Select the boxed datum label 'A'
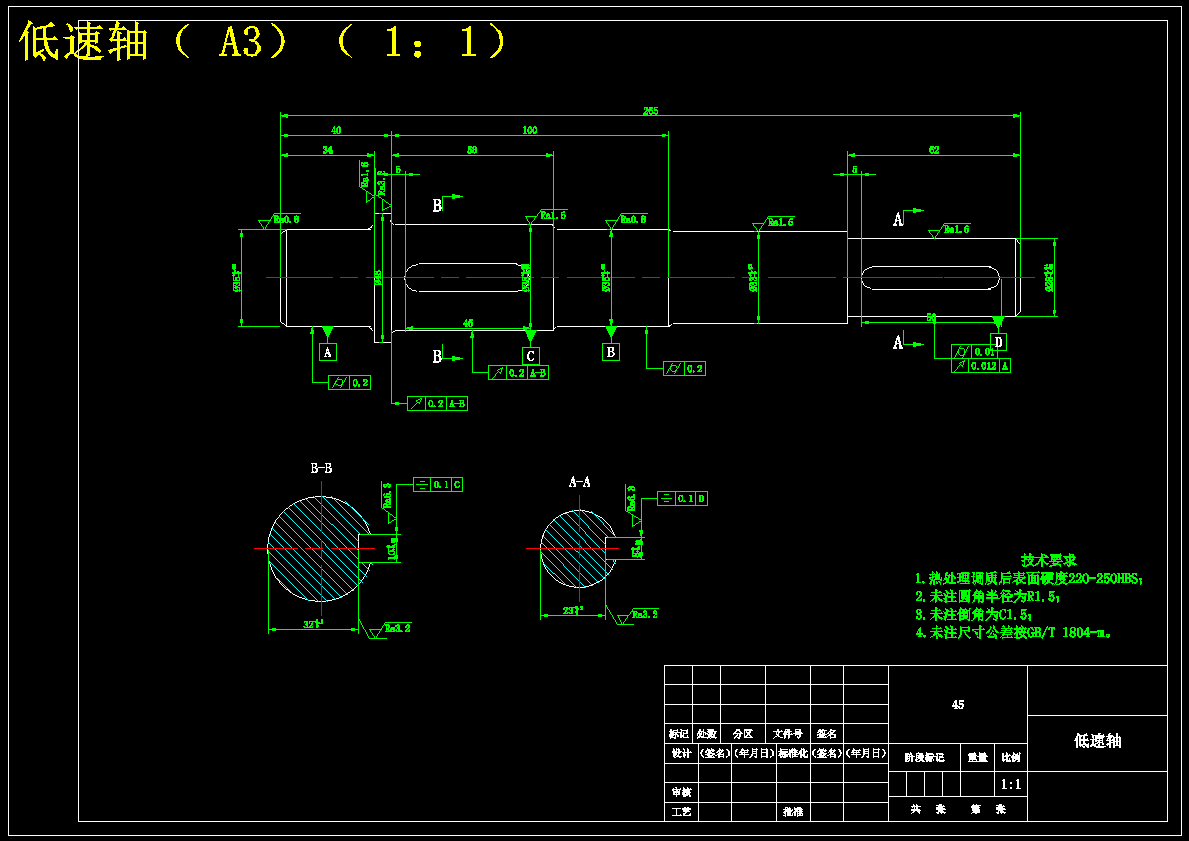The width and height of the screenshot is (1189, 841). click(x=328, y=352)
